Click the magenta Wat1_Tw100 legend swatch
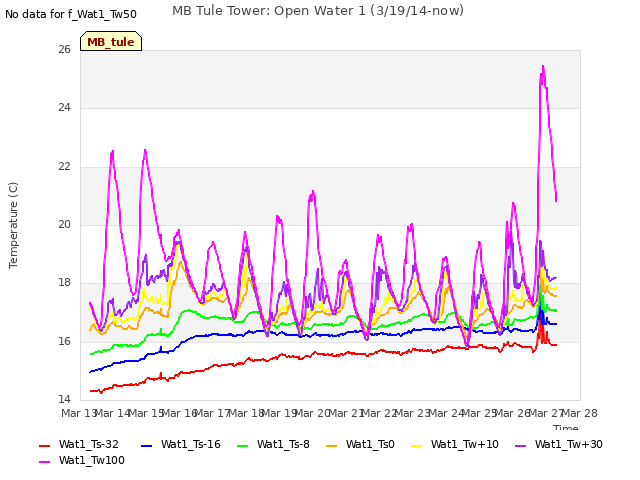Screen dimensions: 640x480 tap(44, 462)
